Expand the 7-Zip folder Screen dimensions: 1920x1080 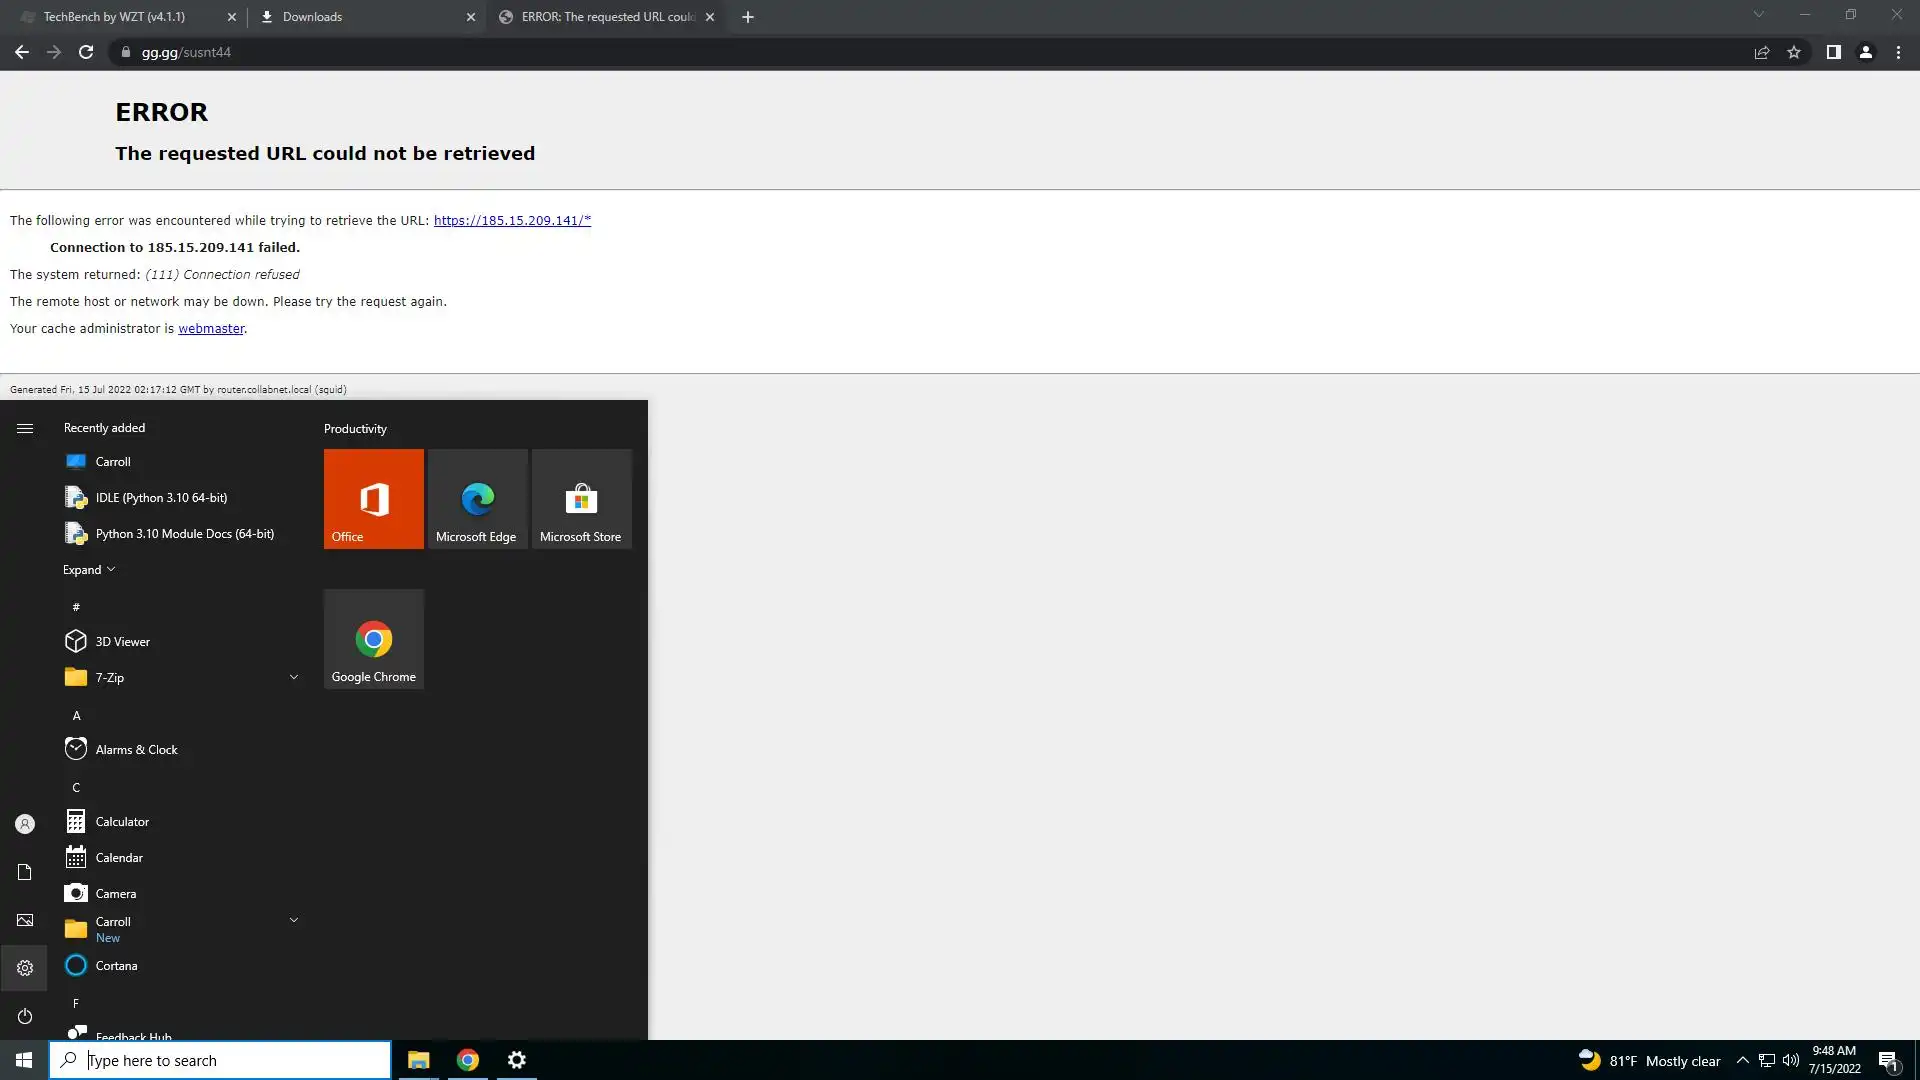coord(293,677)
